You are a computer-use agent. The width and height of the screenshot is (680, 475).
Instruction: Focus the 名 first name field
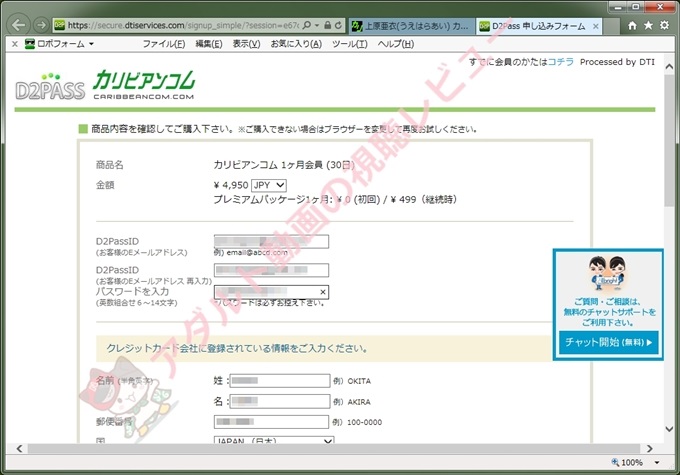pos(280,401)
